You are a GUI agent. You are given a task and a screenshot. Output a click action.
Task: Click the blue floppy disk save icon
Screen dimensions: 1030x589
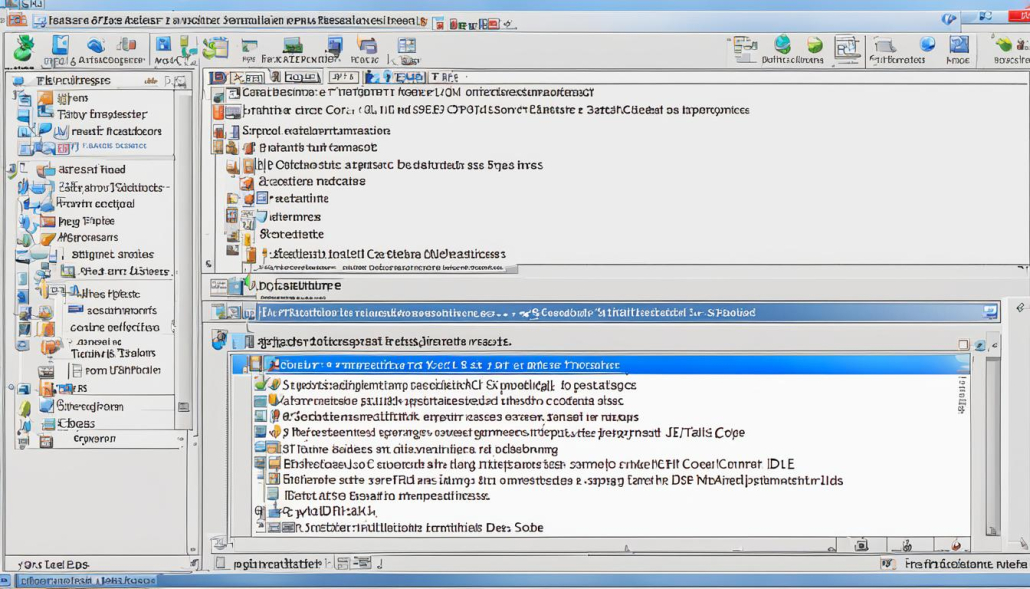coord(163,45)
